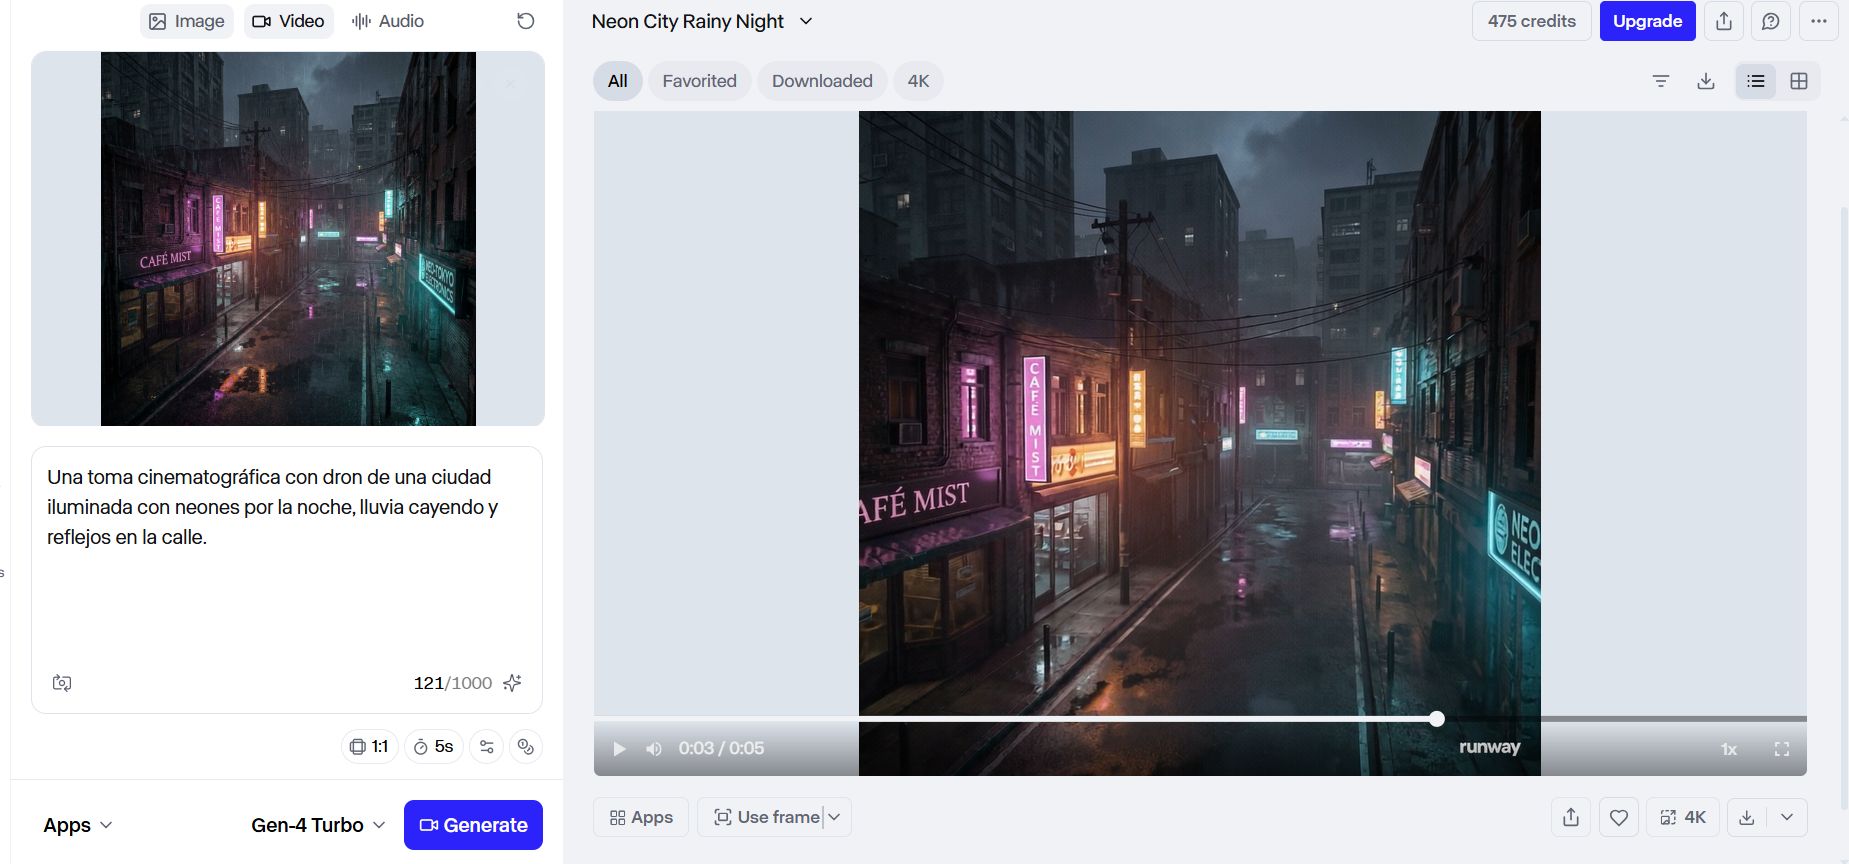The image size is (1849, 864).
Task: Click the Upgrade button
Action: [x=1647, y=21]
